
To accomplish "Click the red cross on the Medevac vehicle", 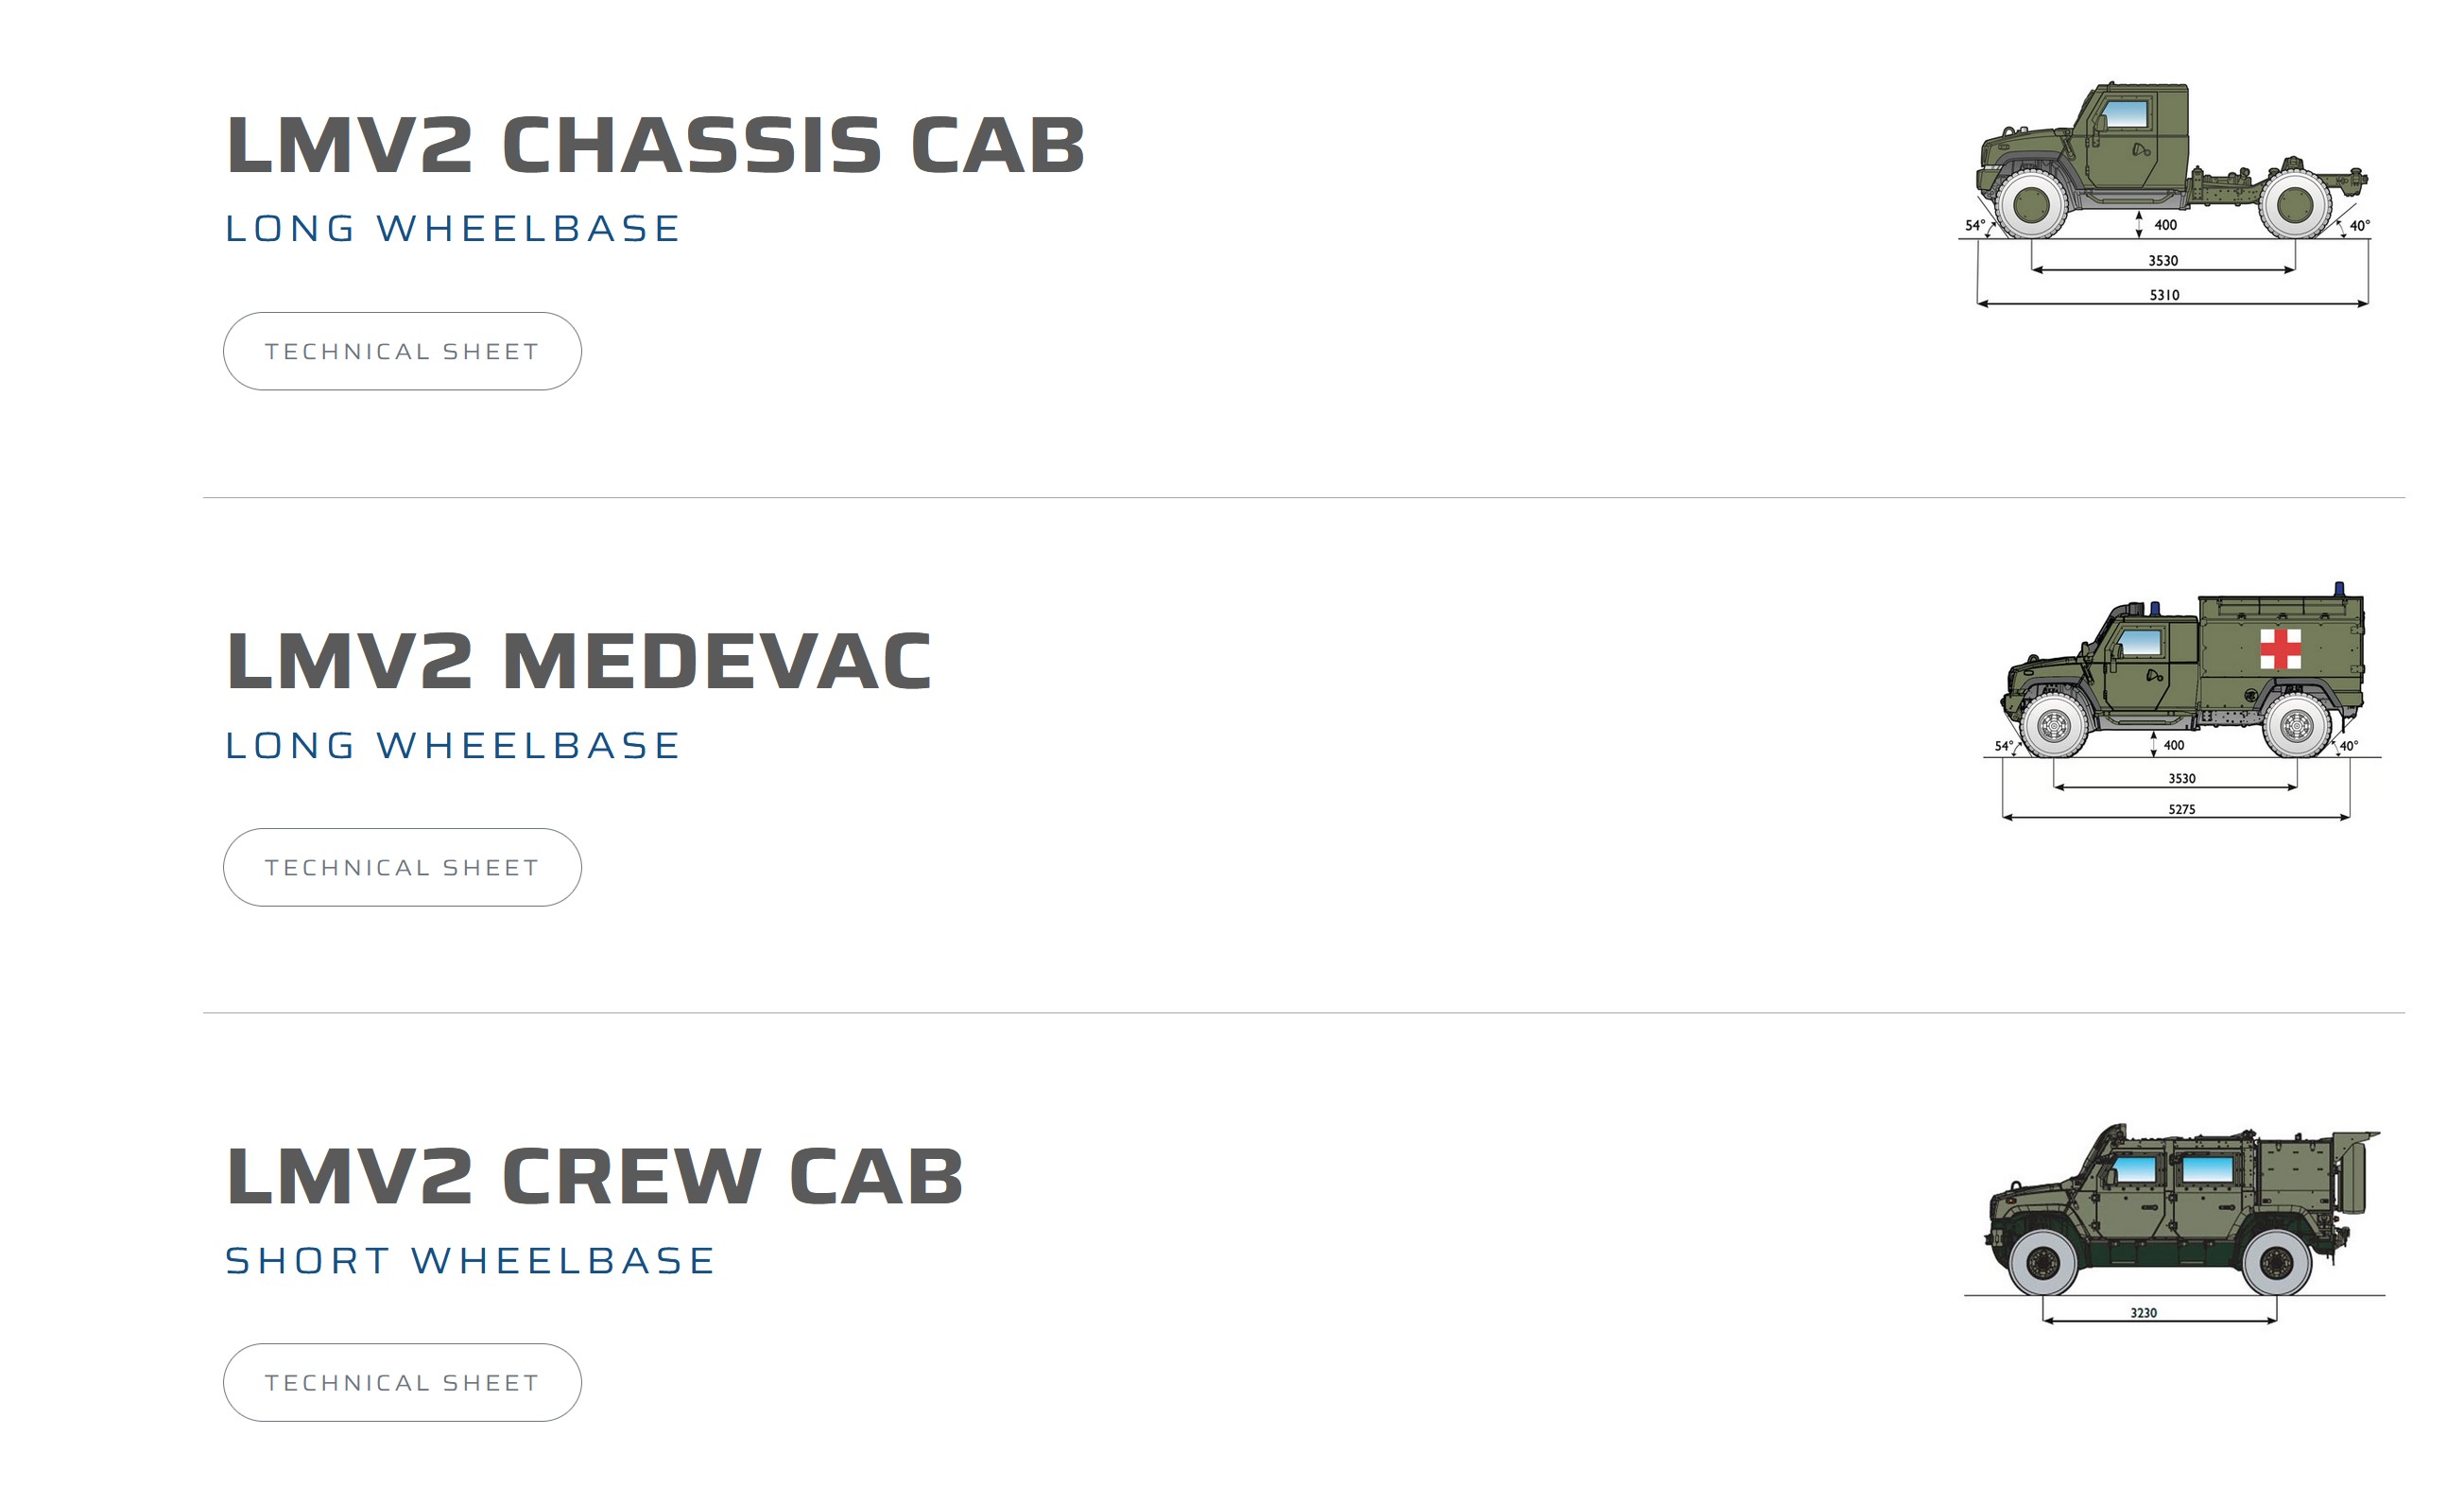I will click(2281, 649).
